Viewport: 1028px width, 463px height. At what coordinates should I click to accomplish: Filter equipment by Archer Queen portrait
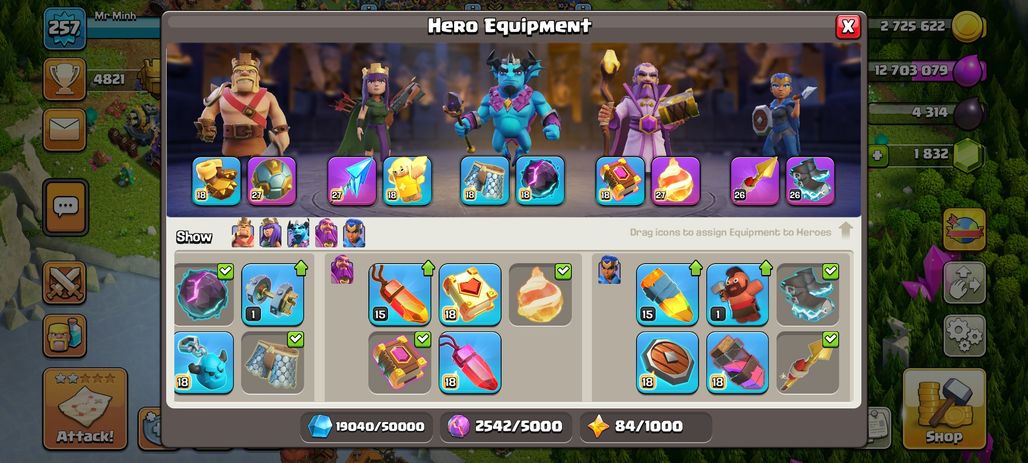(x=270, y=233)
